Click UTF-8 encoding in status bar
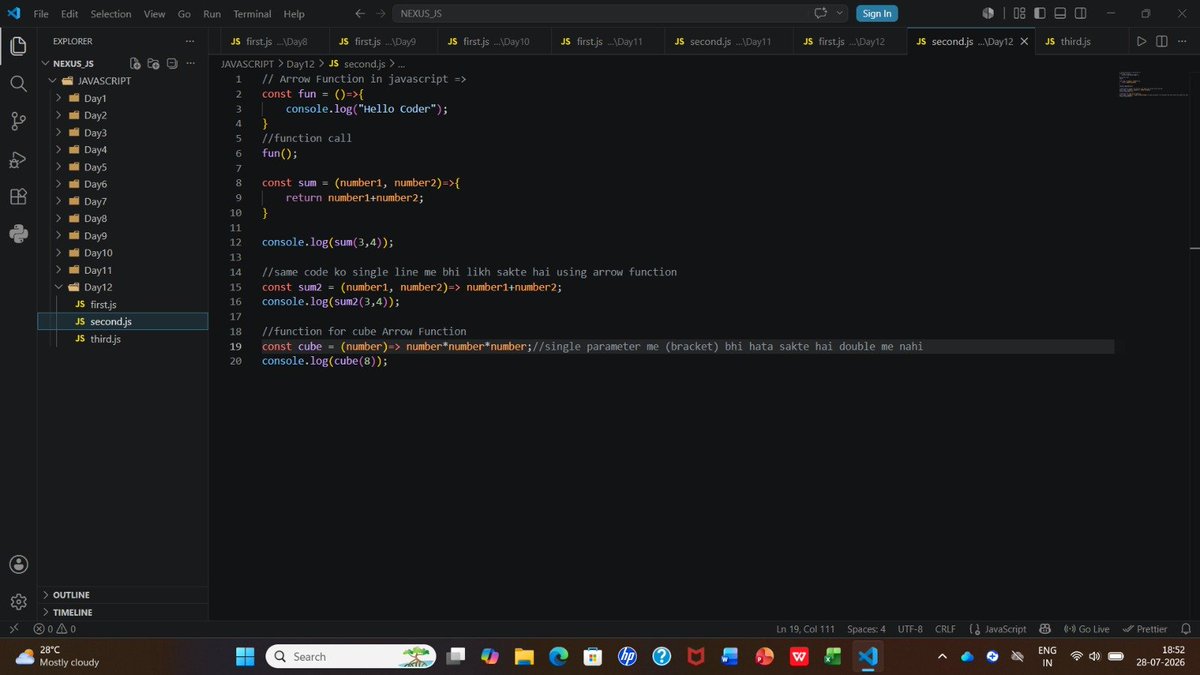Viewport: 1200px width, 675px height. [910, 629]
